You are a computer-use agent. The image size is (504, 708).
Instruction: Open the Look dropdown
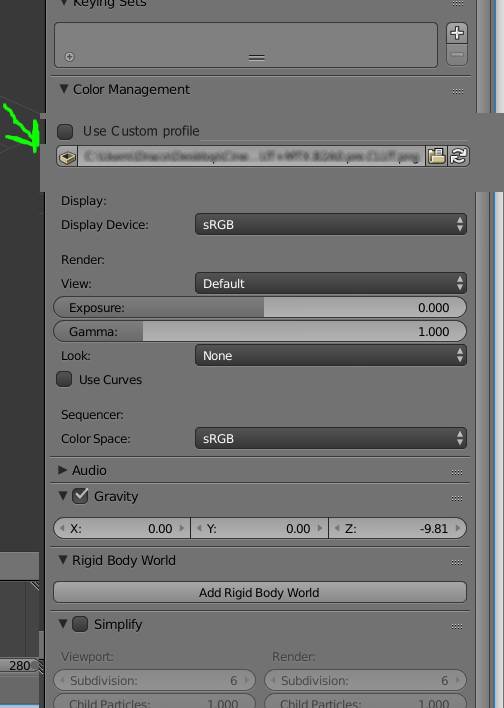click(331, 355)
